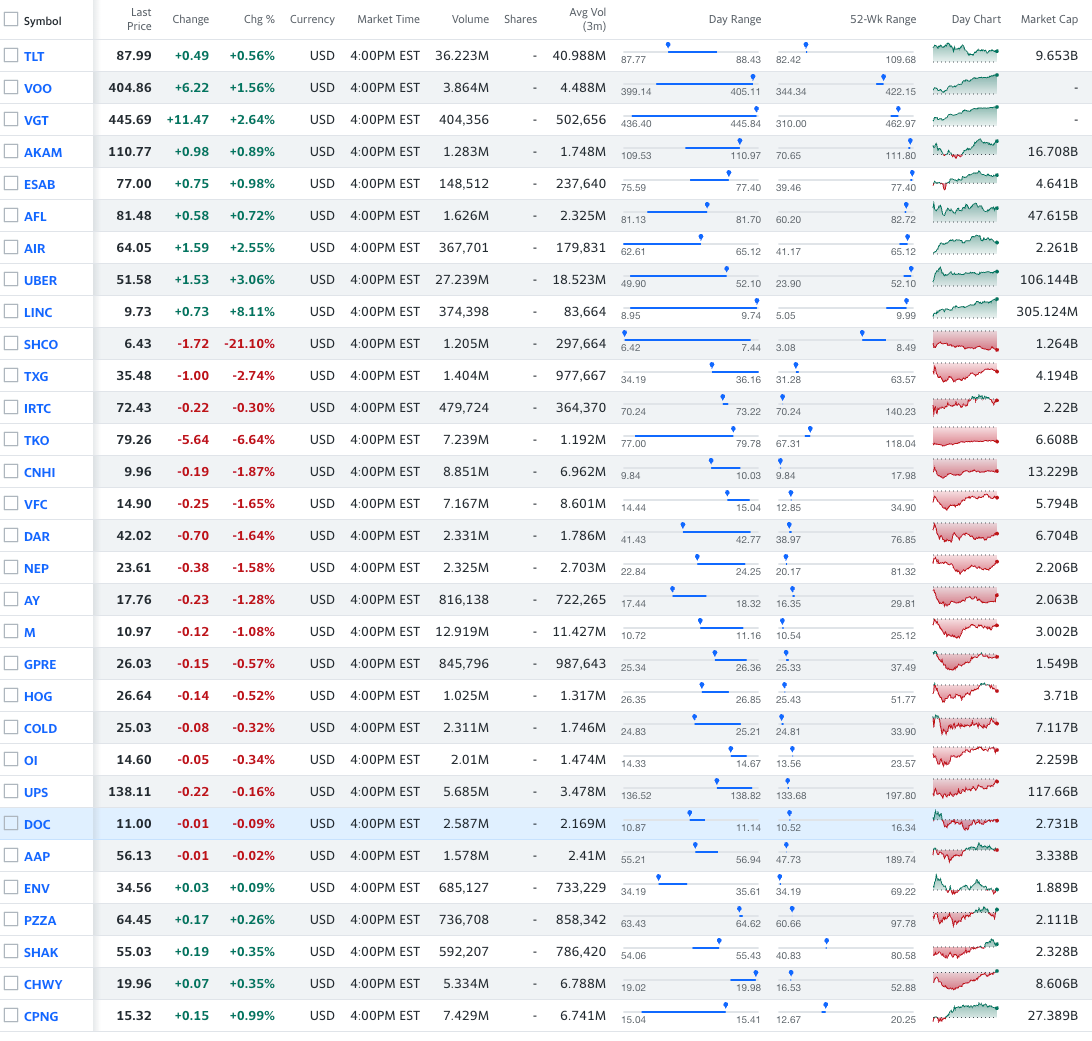Screen dimensions: 1092x1041
Task: Select the VOO row checkbox
Action: coord(10,87)
